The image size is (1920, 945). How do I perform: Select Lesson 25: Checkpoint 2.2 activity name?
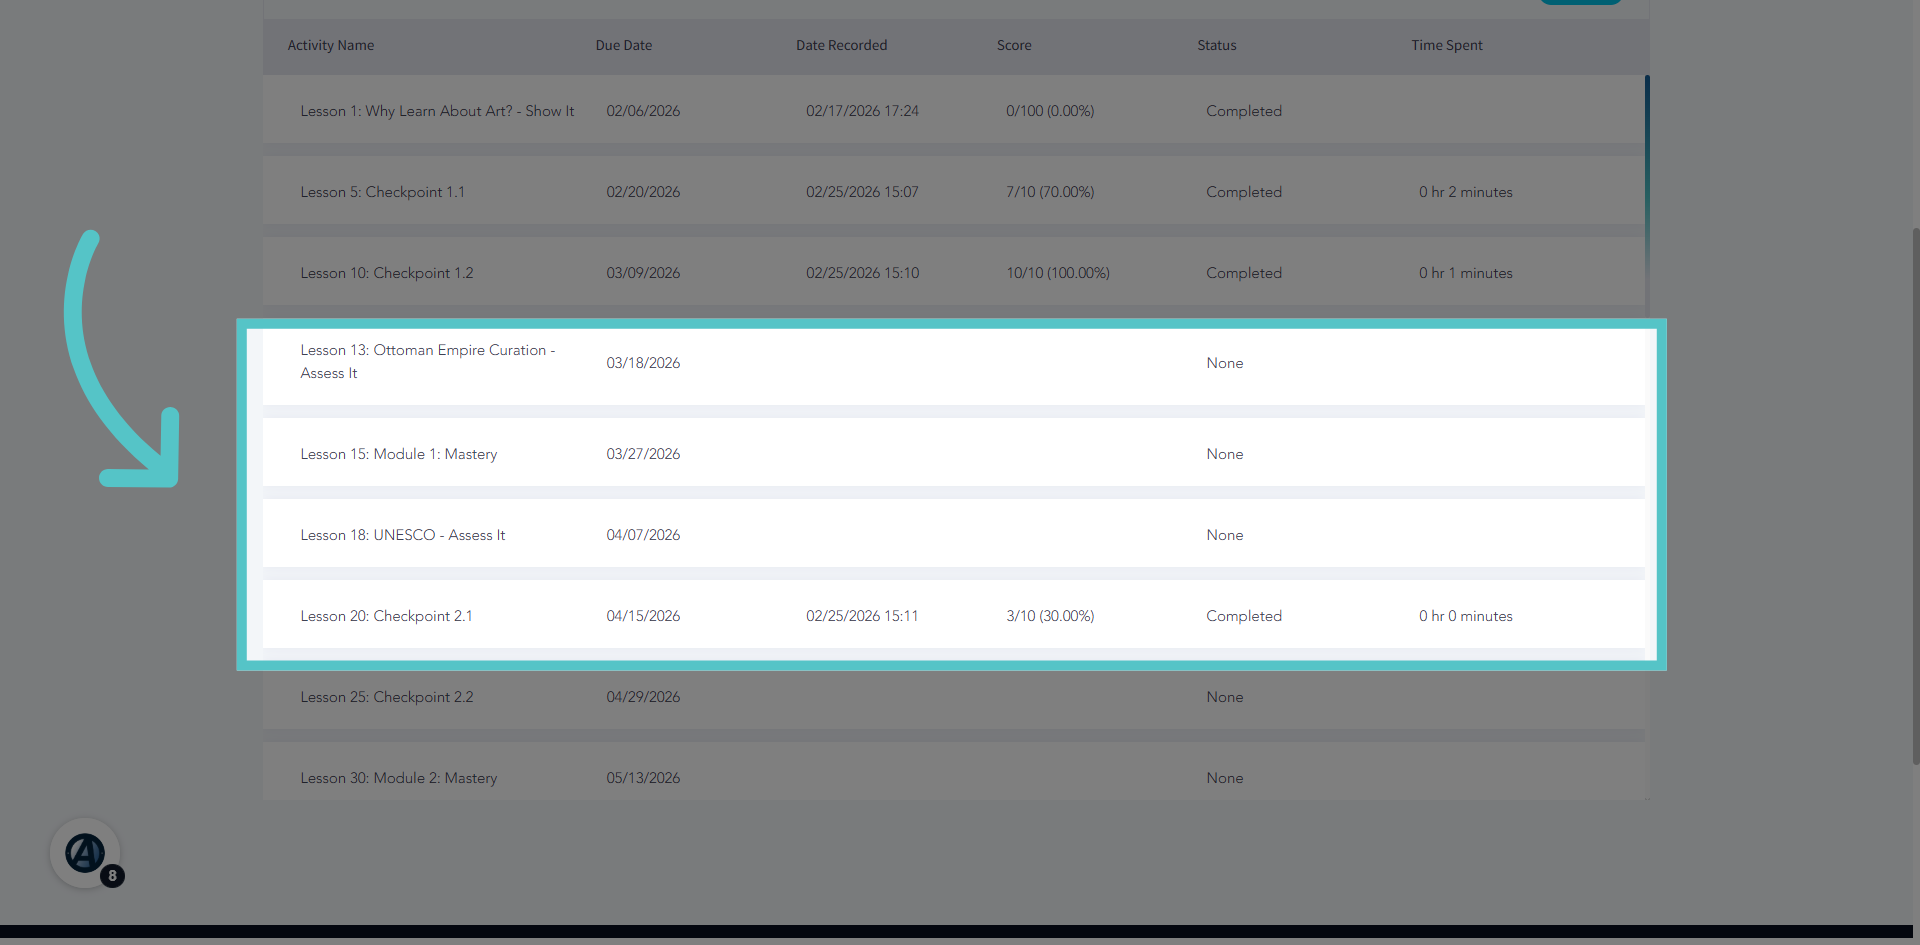click(387, 697)
